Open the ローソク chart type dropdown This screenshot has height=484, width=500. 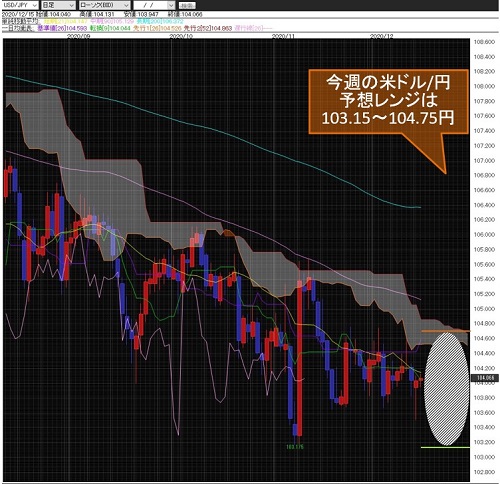tap(104, 5)
